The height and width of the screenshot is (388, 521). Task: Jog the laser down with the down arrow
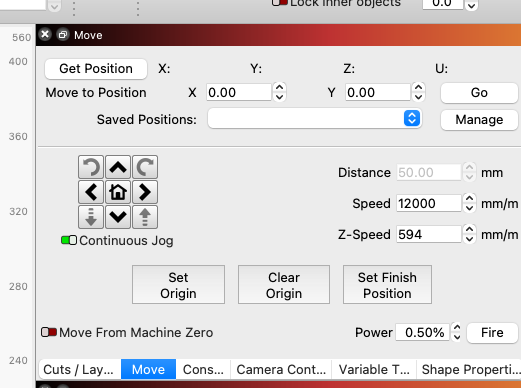click(118, 217)
